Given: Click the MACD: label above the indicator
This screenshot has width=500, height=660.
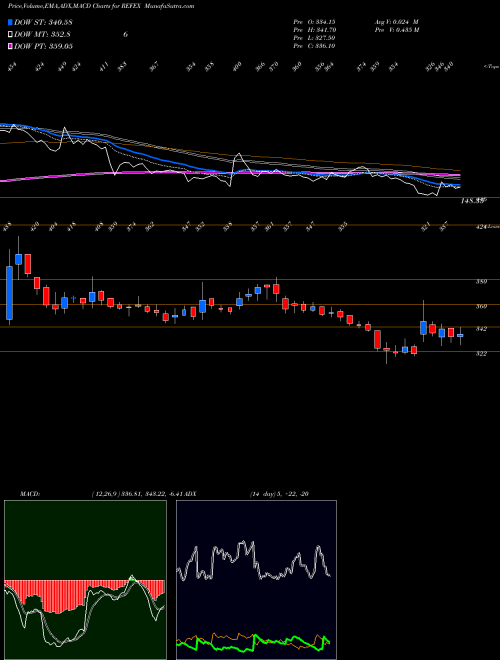Looking at the screenshot, I should pos(30,494).
